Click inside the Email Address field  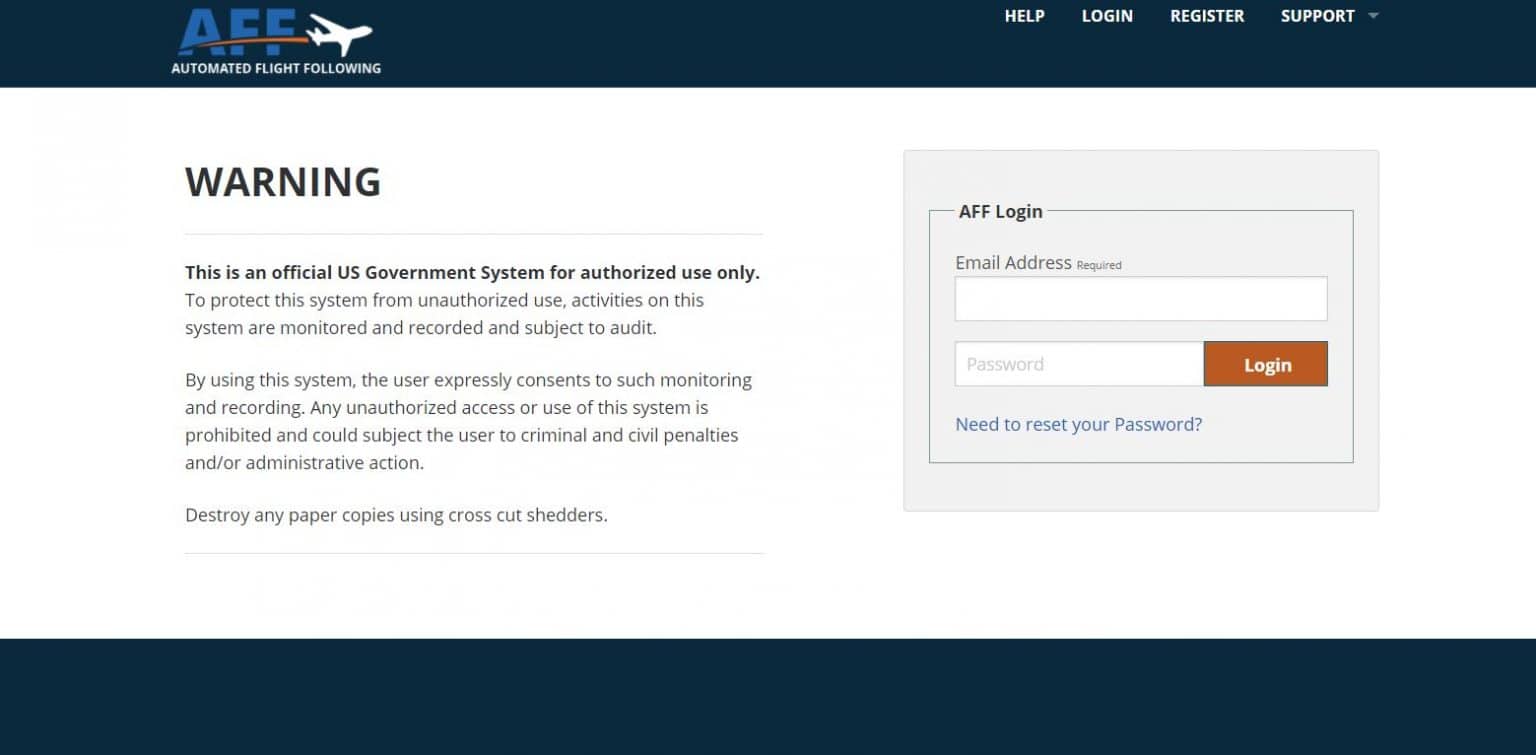[1140, 298]
